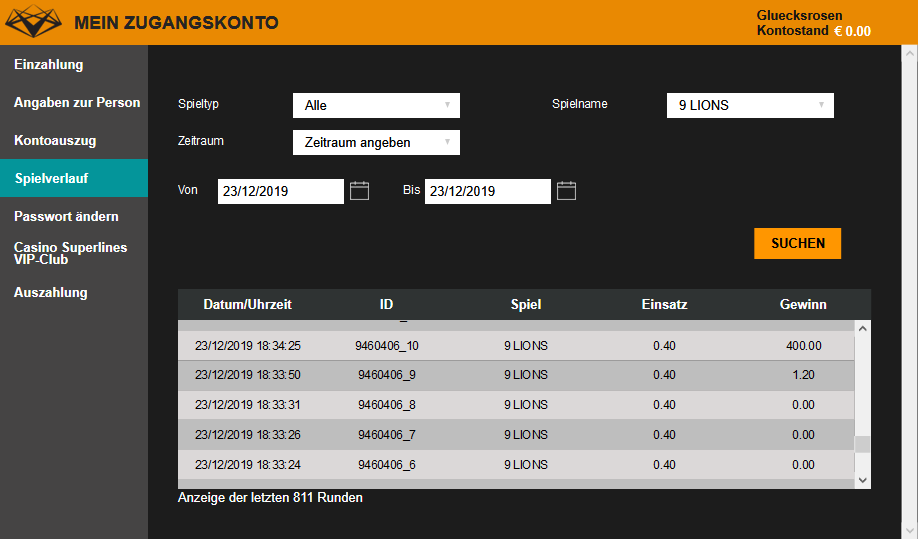Viewport: 918px width, 539px height.
Task: Go to Angaben zur Person
Action: [x=77, y=102]
